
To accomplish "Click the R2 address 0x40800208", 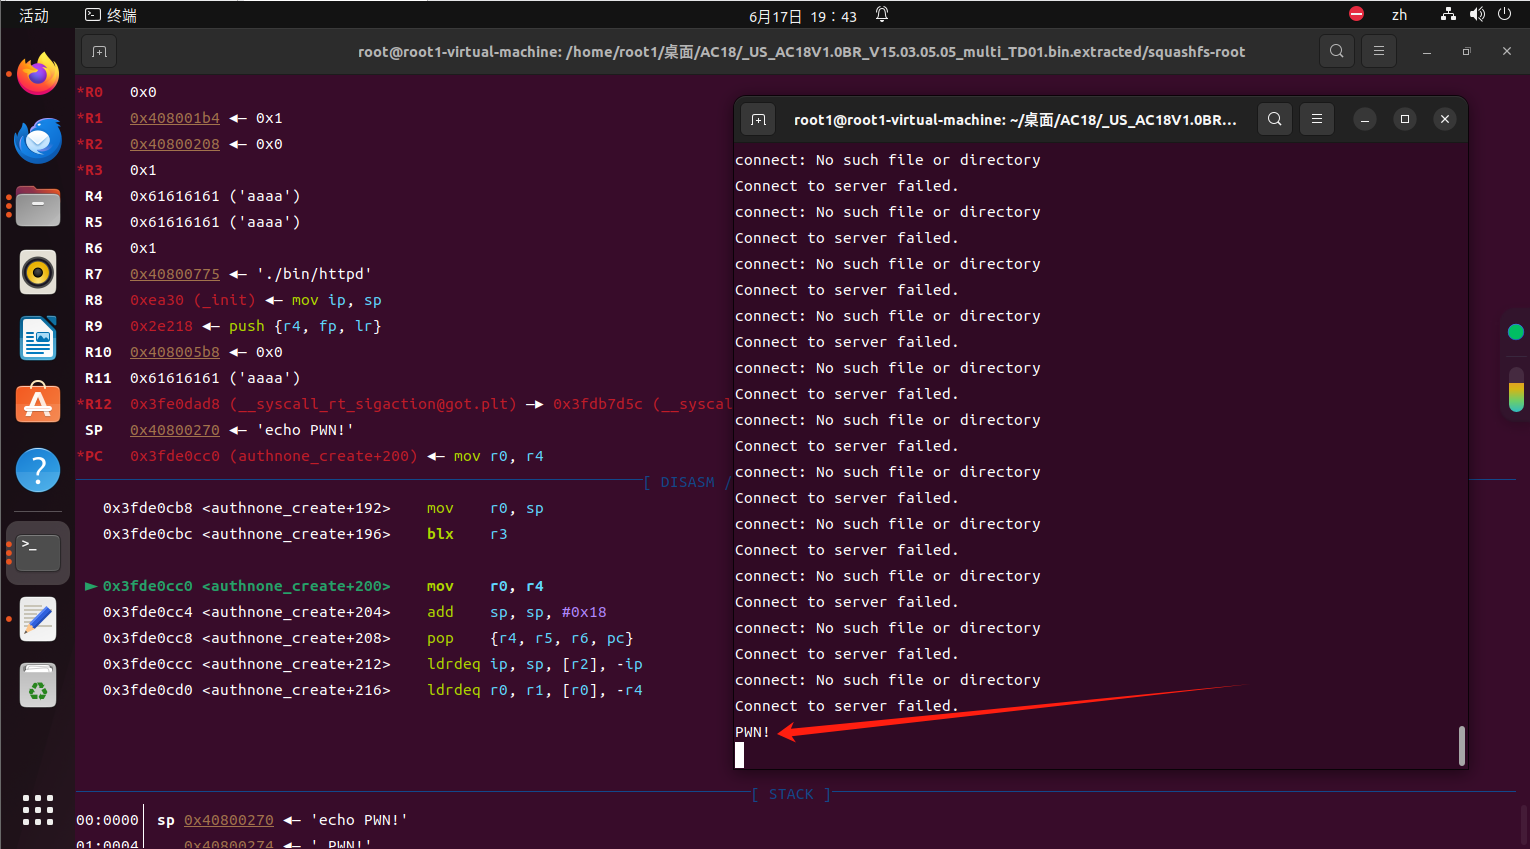I will coord(175,144).
